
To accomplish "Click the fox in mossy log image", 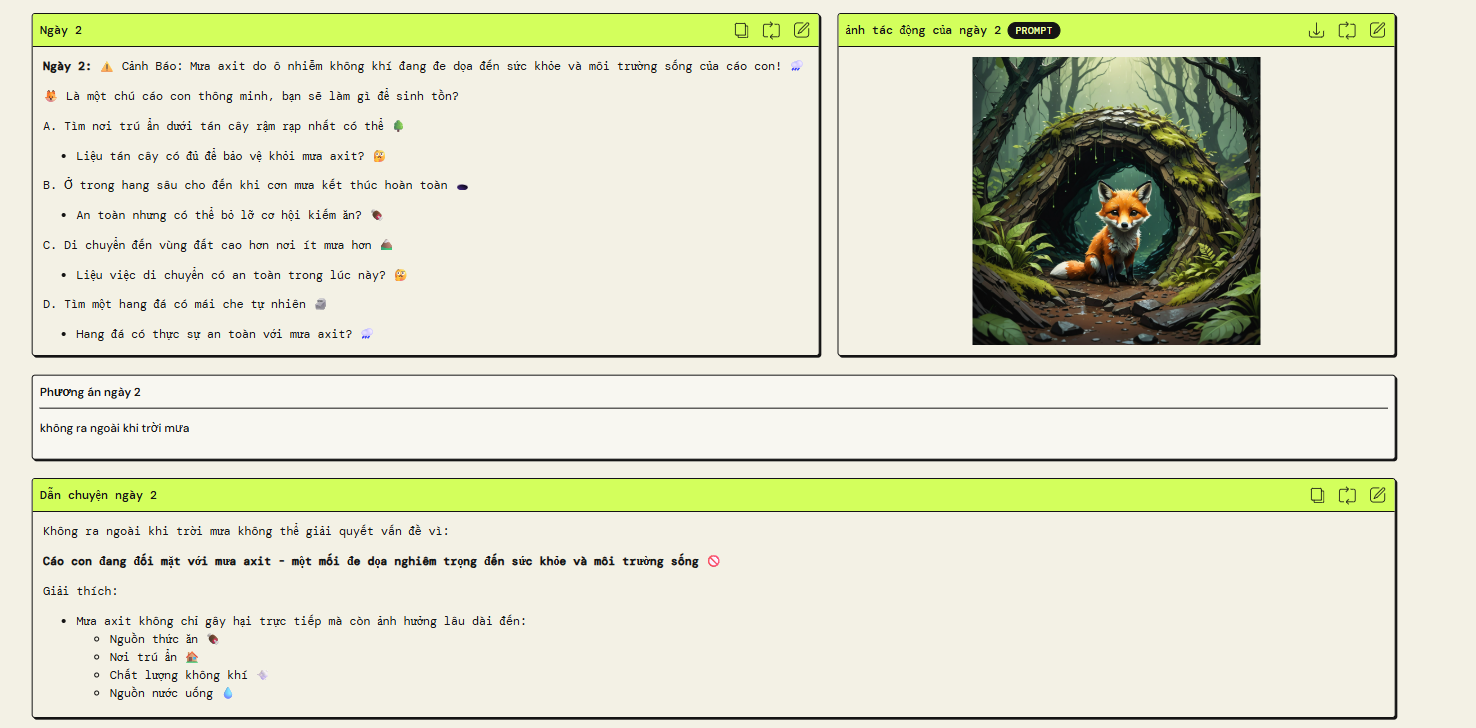I will [x=1117, y=200].
